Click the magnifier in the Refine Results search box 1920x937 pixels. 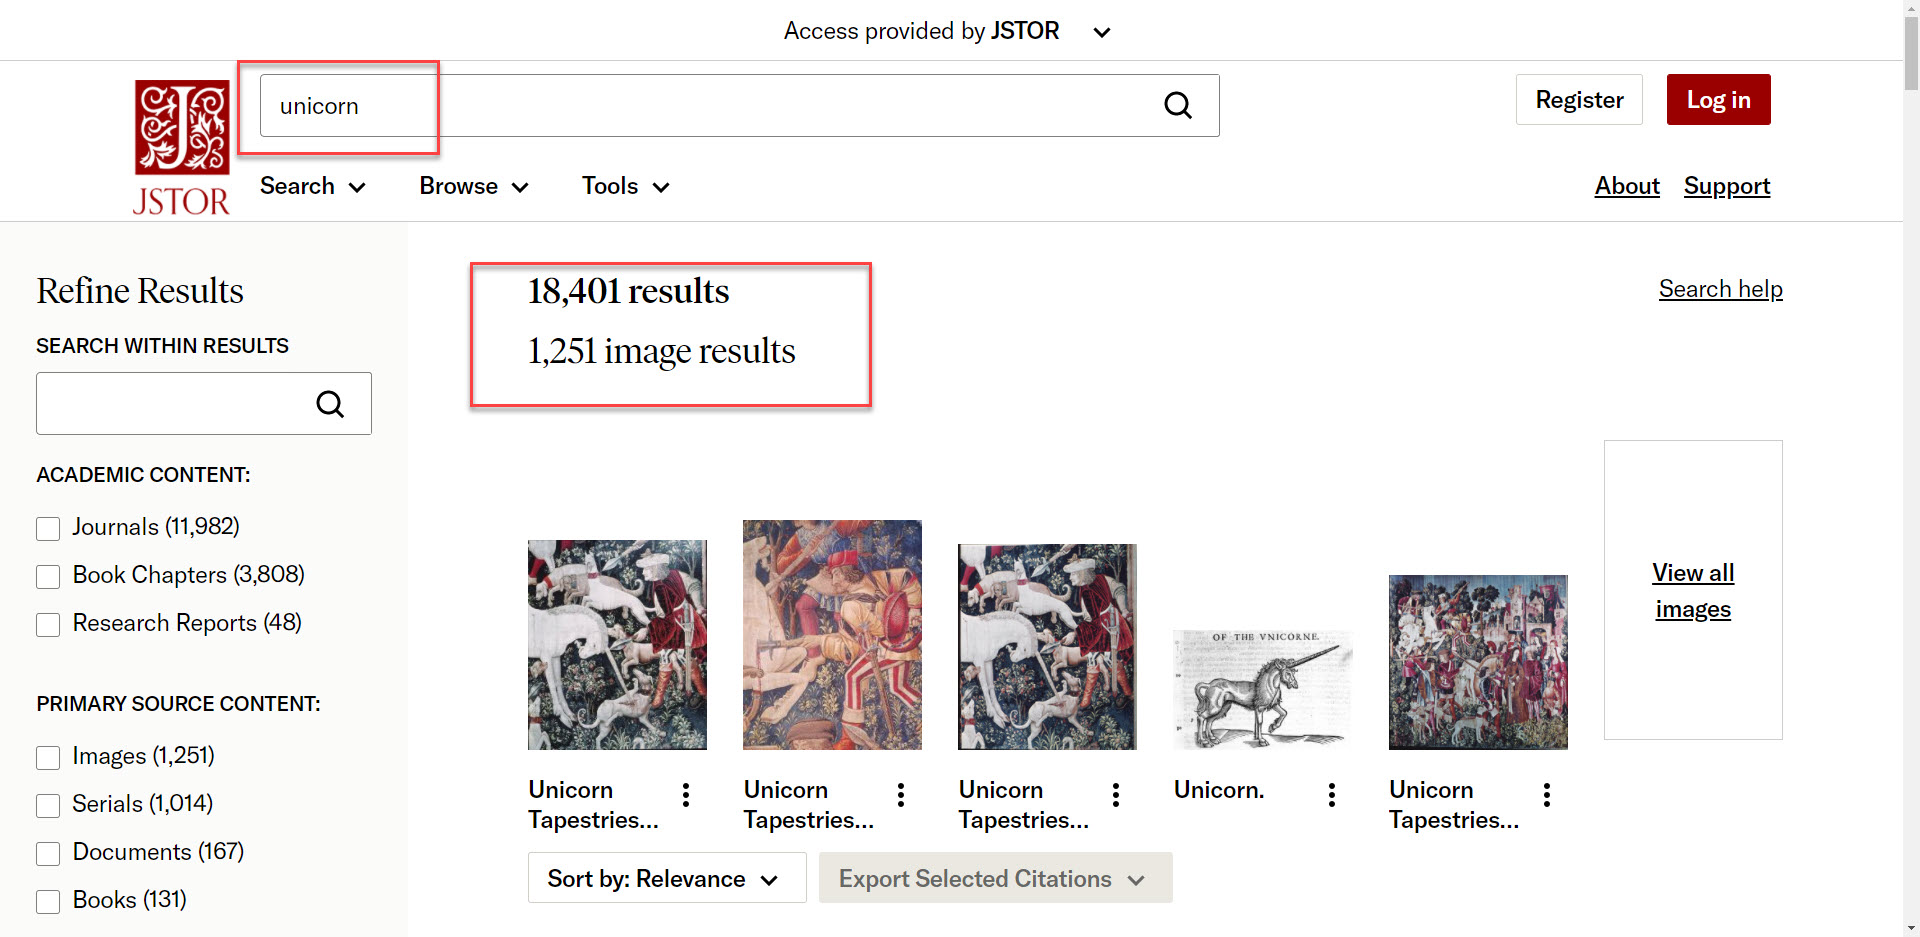pos(330,403)
